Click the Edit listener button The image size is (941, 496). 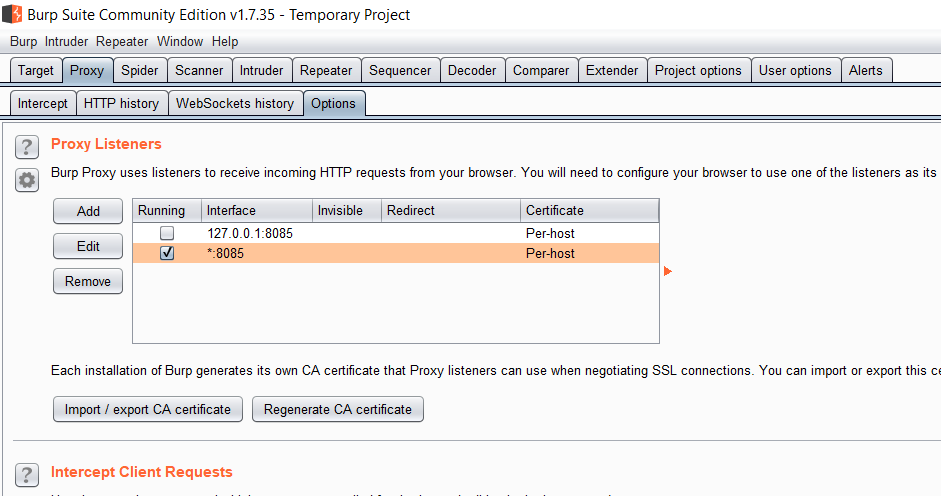[88, 246]
